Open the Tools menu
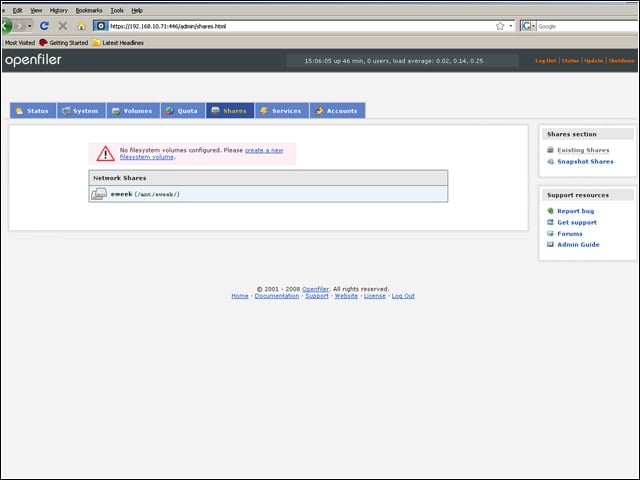This screenshot has width=640, height=480. (117, 11)
